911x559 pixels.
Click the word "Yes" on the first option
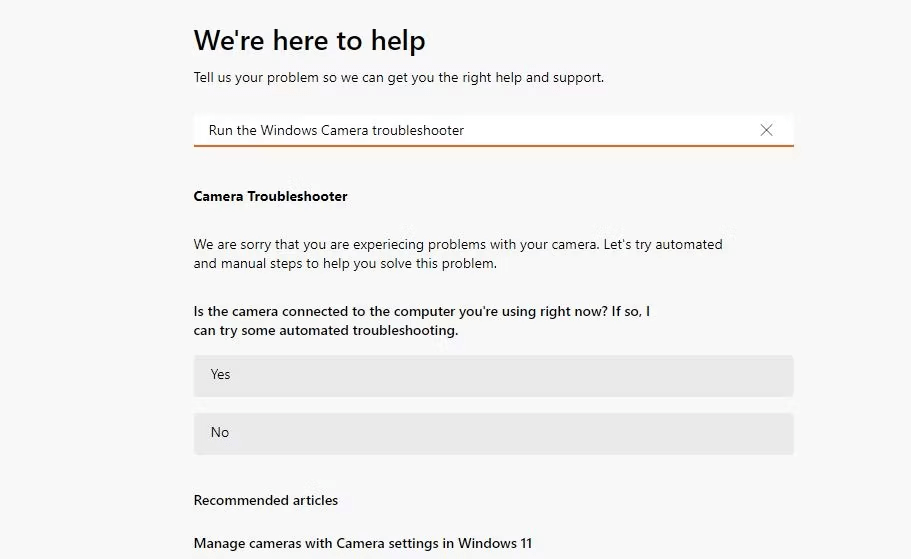pyautogui.click(x=220, y=375)
